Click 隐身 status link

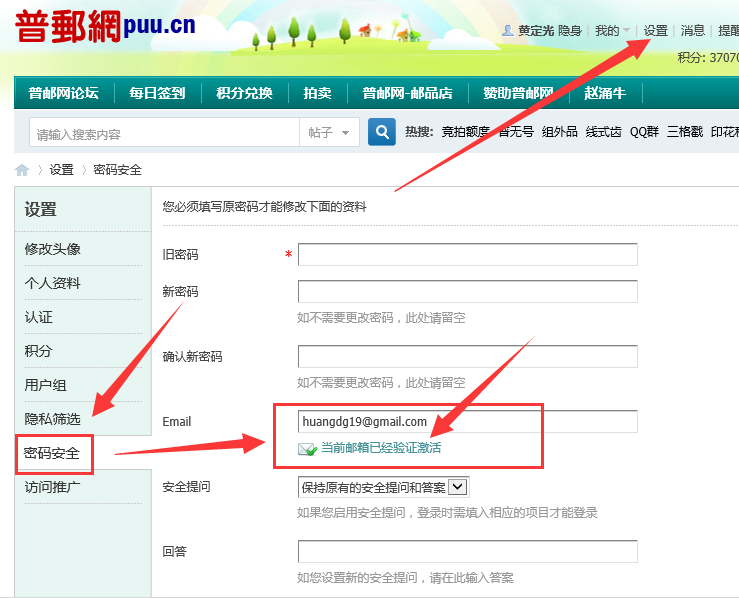tap(569, 31)
